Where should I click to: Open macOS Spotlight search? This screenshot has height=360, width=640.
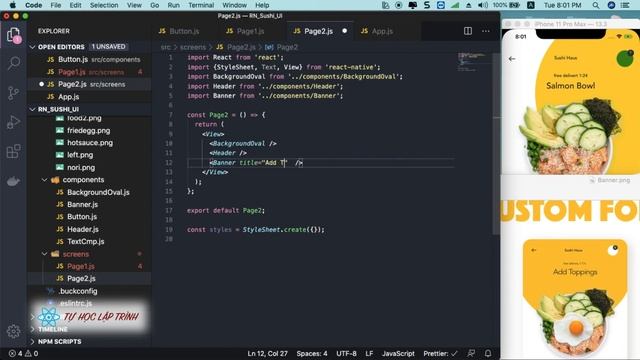pos(596,5)
